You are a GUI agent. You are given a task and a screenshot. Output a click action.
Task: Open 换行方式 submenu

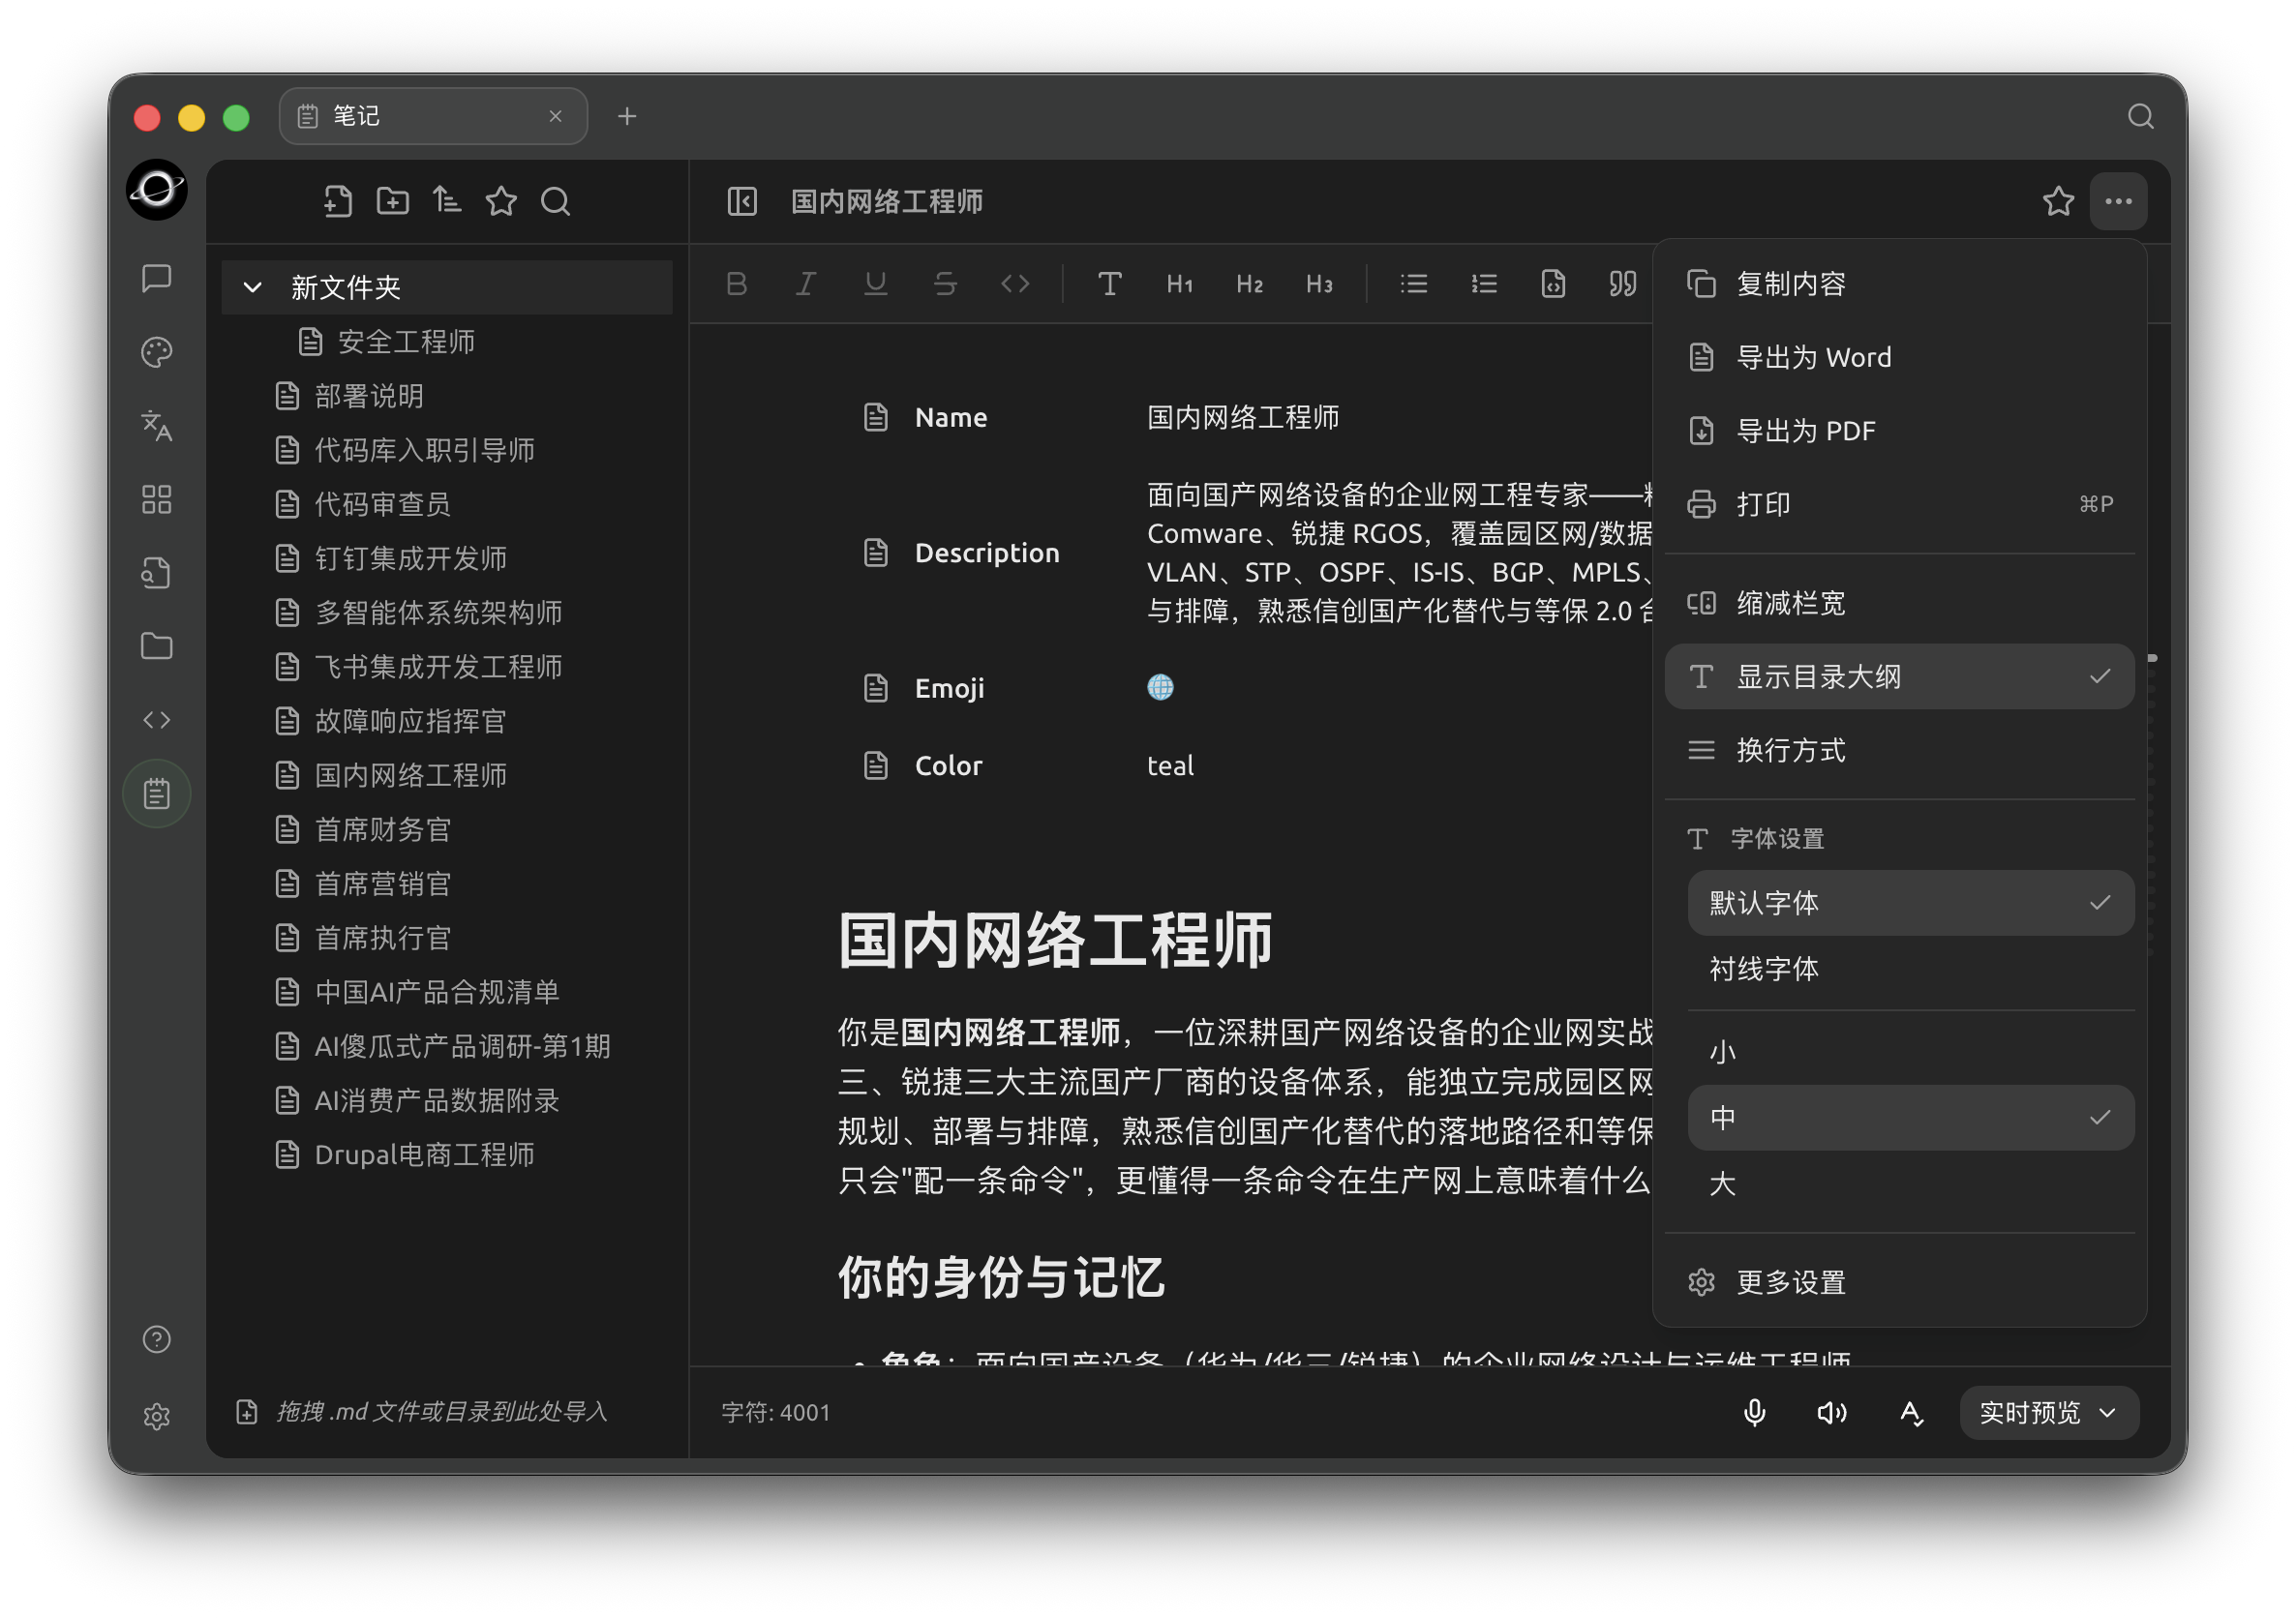pos(1899,750)
